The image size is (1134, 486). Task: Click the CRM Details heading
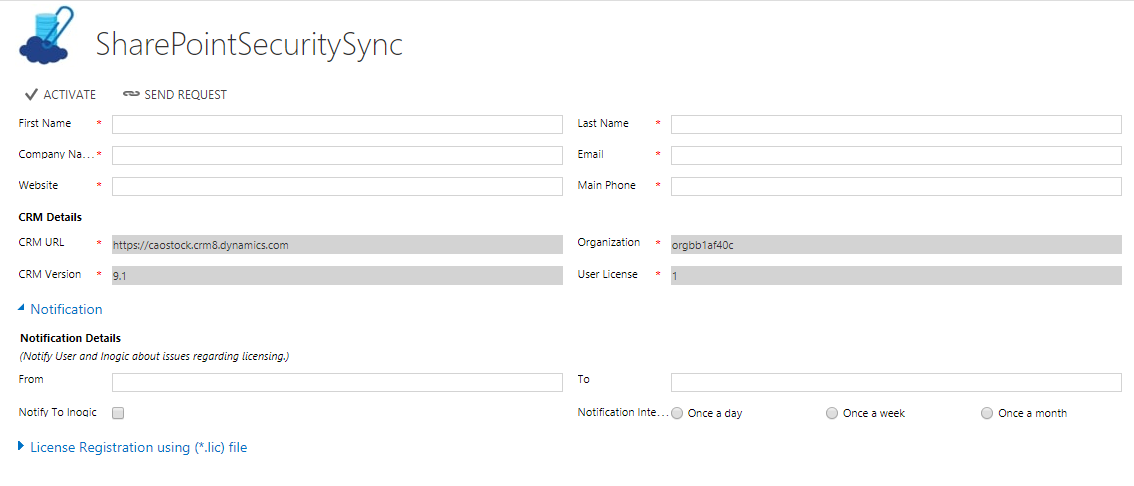tap(50, 216)
